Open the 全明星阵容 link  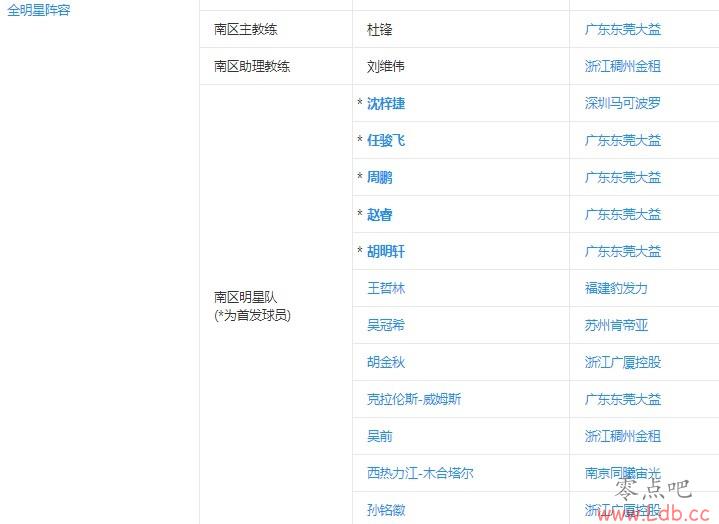[x=39, y=10]
